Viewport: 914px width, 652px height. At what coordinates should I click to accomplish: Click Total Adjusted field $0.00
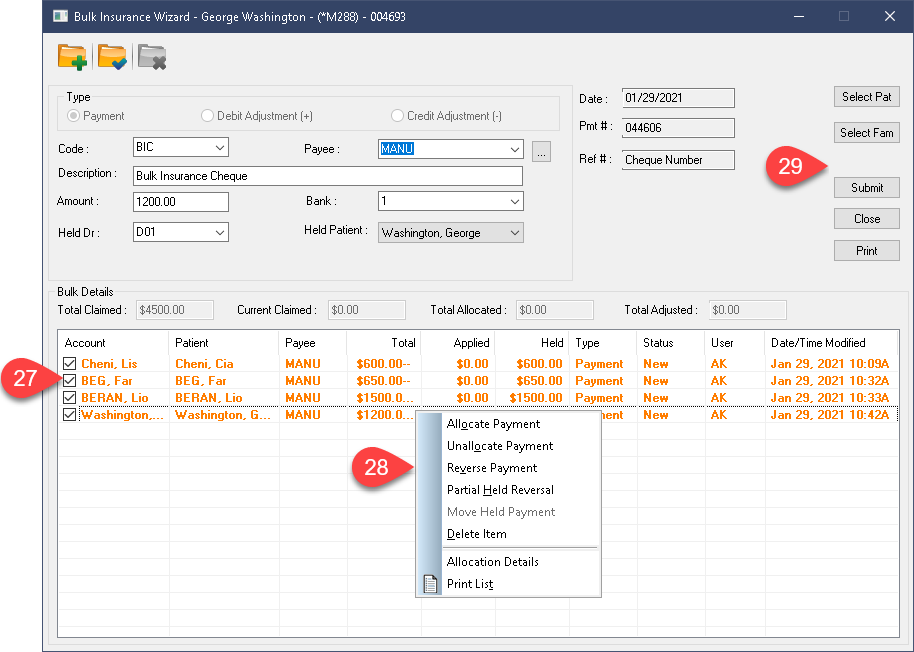pos(748,310)
